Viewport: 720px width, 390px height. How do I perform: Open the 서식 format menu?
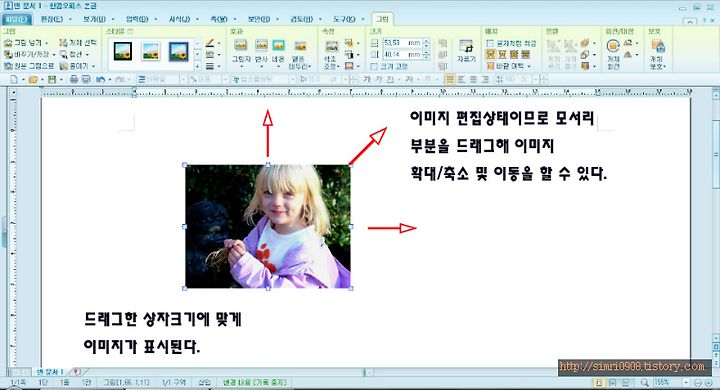[x=179, y=19]
